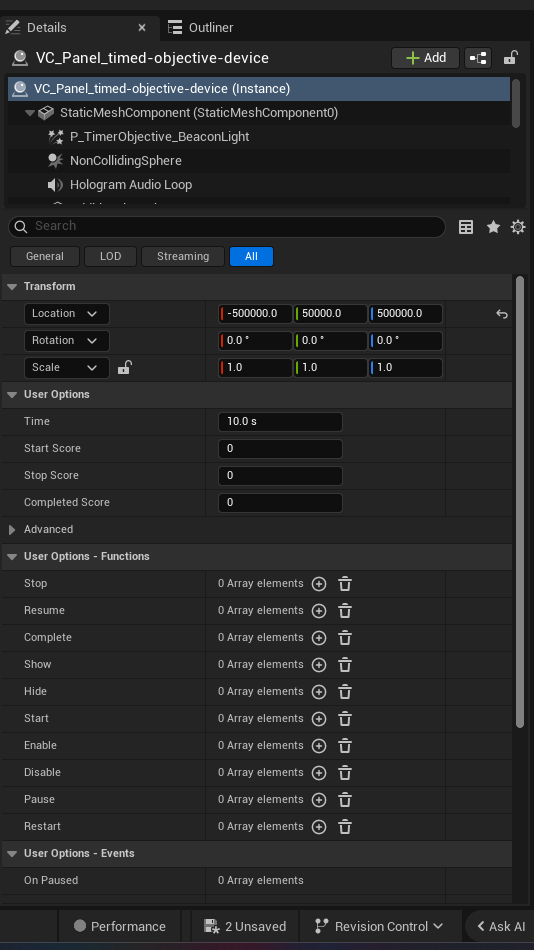
Task: Click Location Y field 50000.0
Action: [x=330, y=314]
